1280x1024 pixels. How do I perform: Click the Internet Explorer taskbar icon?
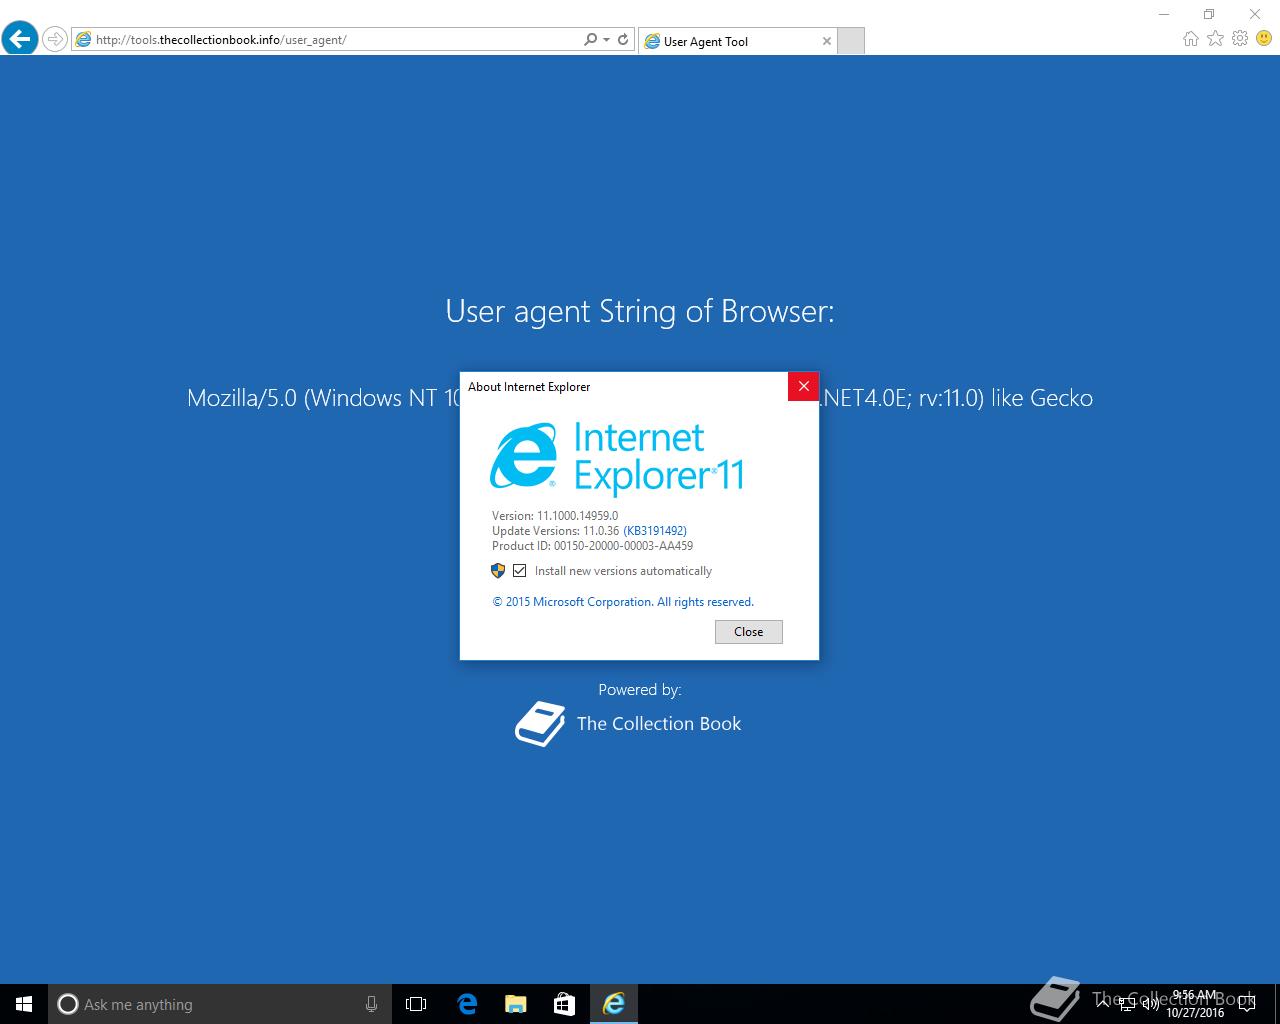point(614,1004)
